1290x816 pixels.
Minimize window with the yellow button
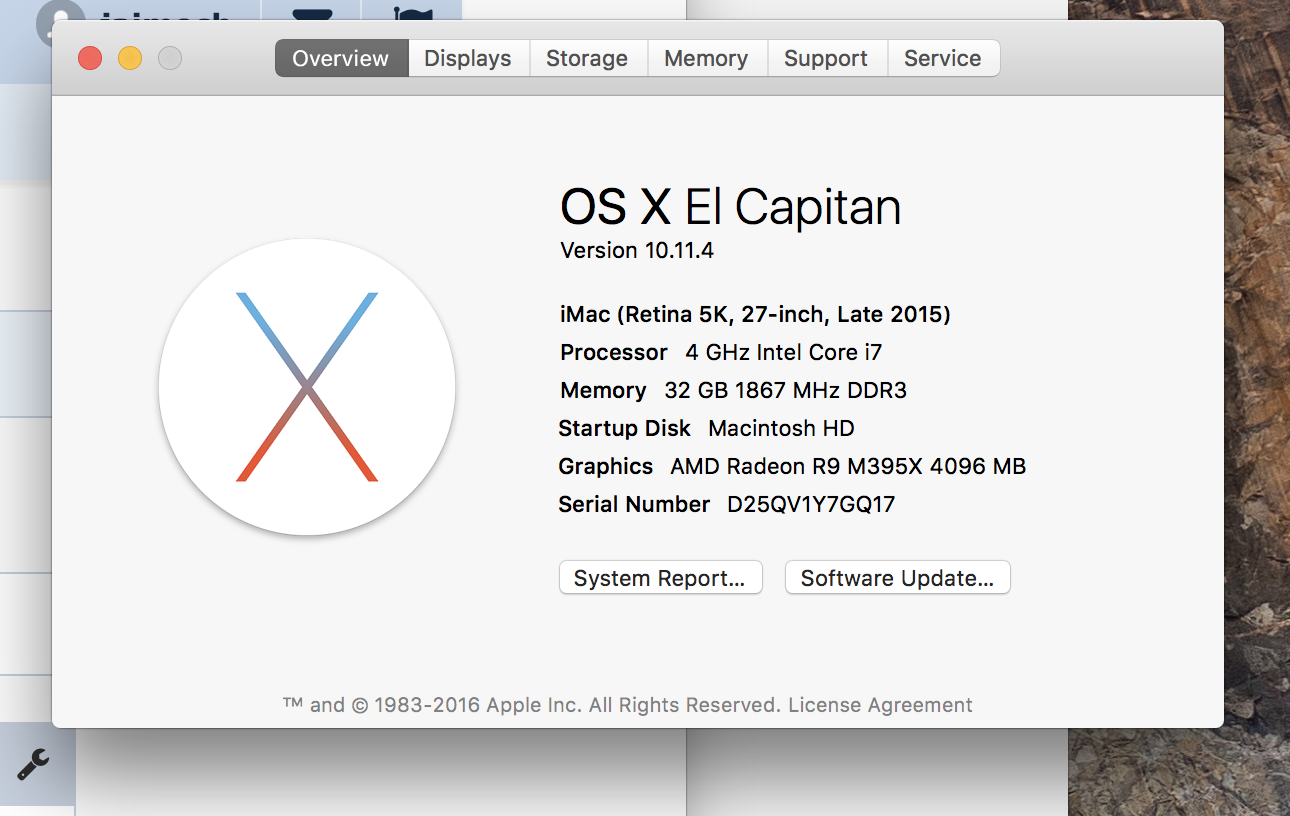(x=130, y=58)
